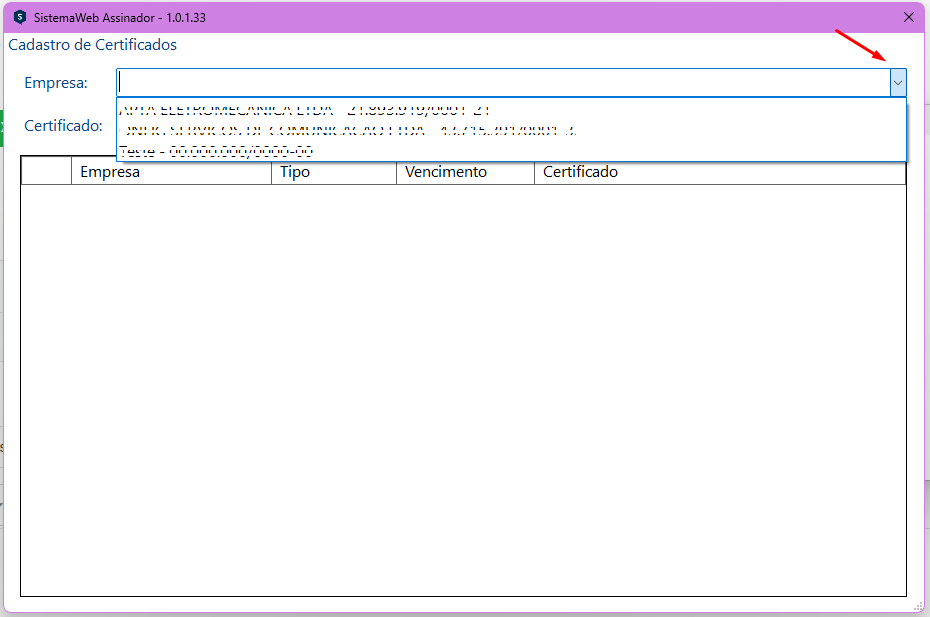Image resolution: width=930 pixels, height=617 pixels.
Task: Choose the ELETROMECANICA LTDA company option
Action: click(511, 110)
